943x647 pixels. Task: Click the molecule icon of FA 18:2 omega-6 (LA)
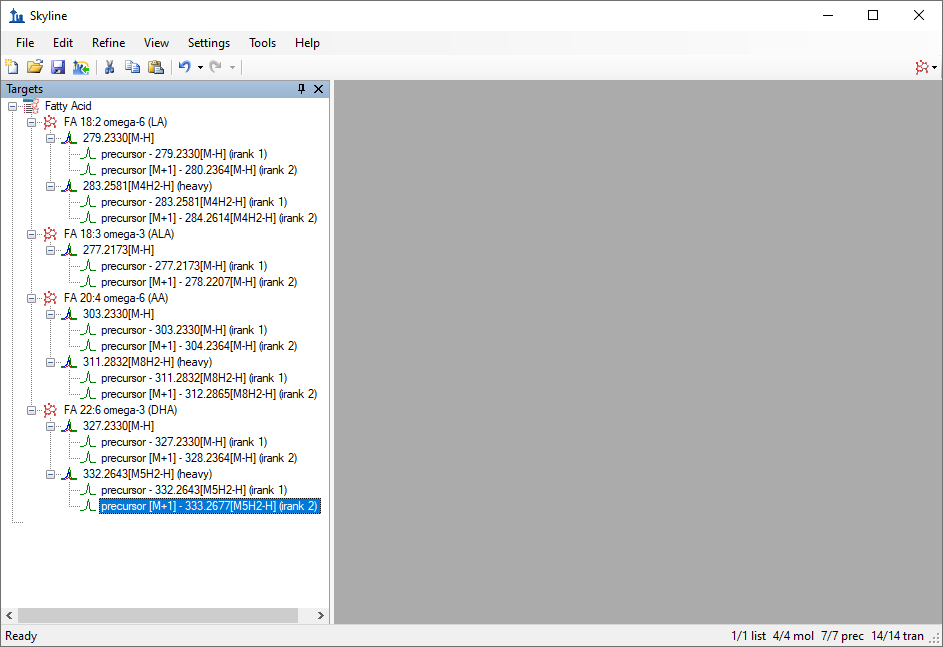pos(51,123)
